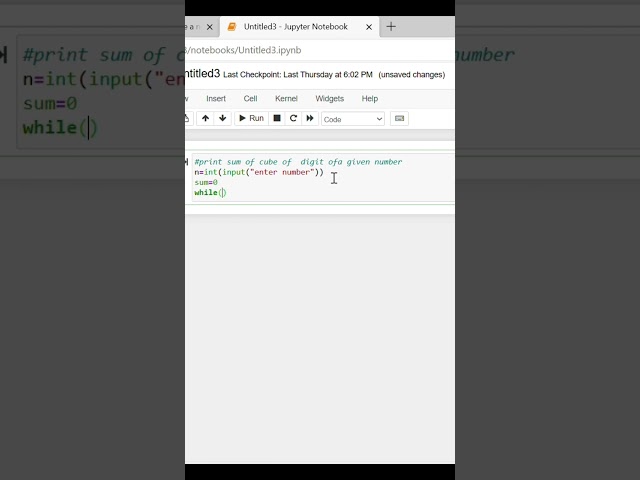Click the comment line '#print sum of cube'
Image resolution: width=640 pixels, height=480 pixels.
298,162
